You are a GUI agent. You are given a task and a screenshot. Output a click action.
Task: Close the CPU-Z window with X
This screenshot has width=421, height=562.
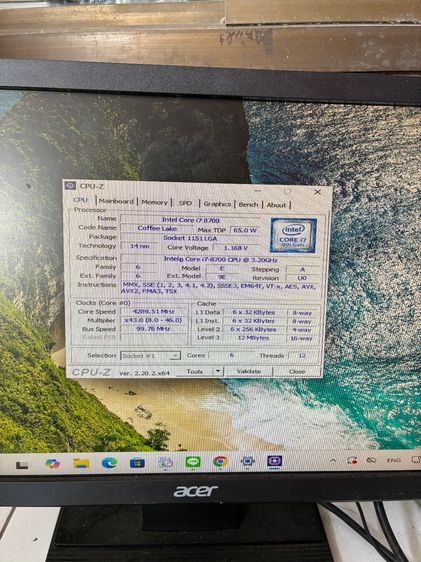click(x=317, y=192)
